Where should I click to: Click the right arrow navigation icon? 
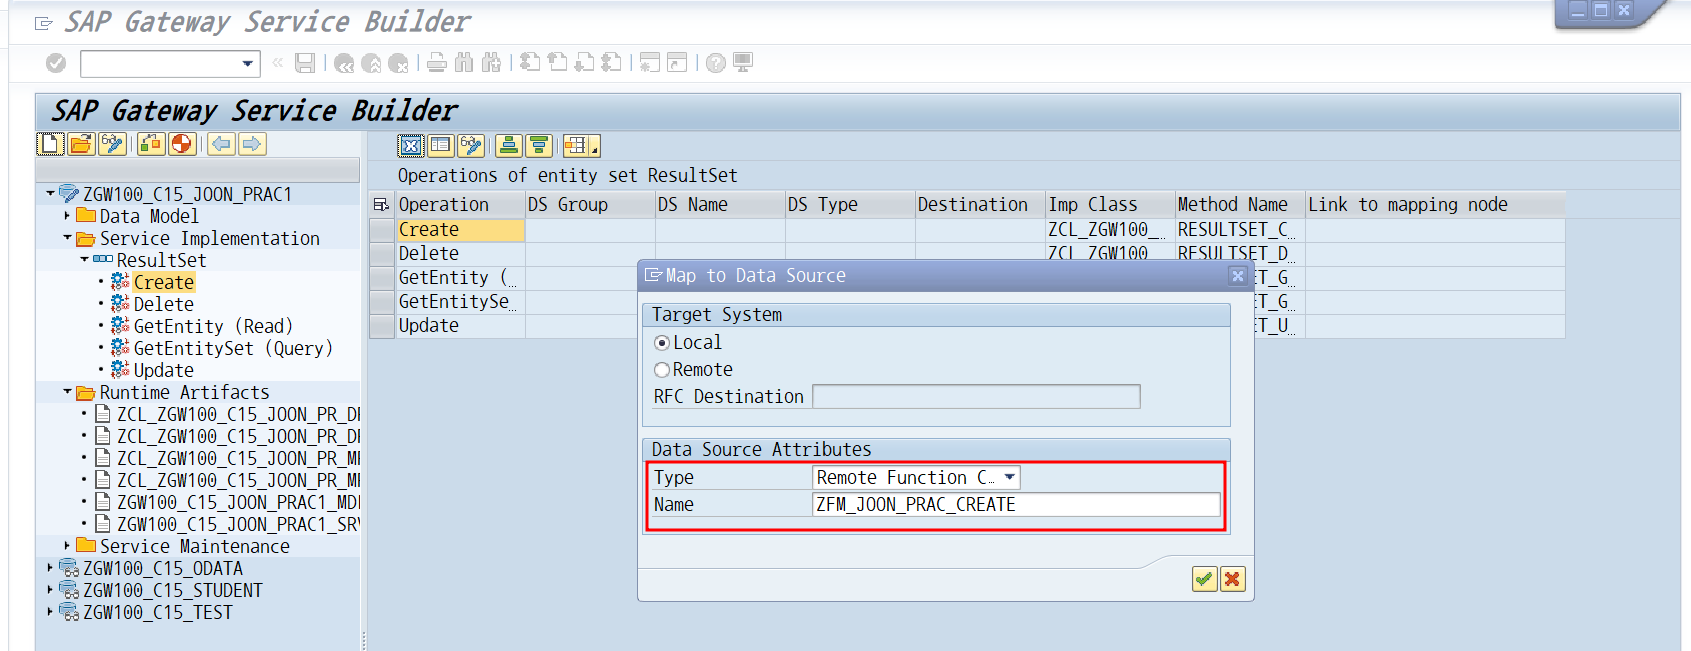(x=252, y=144)
